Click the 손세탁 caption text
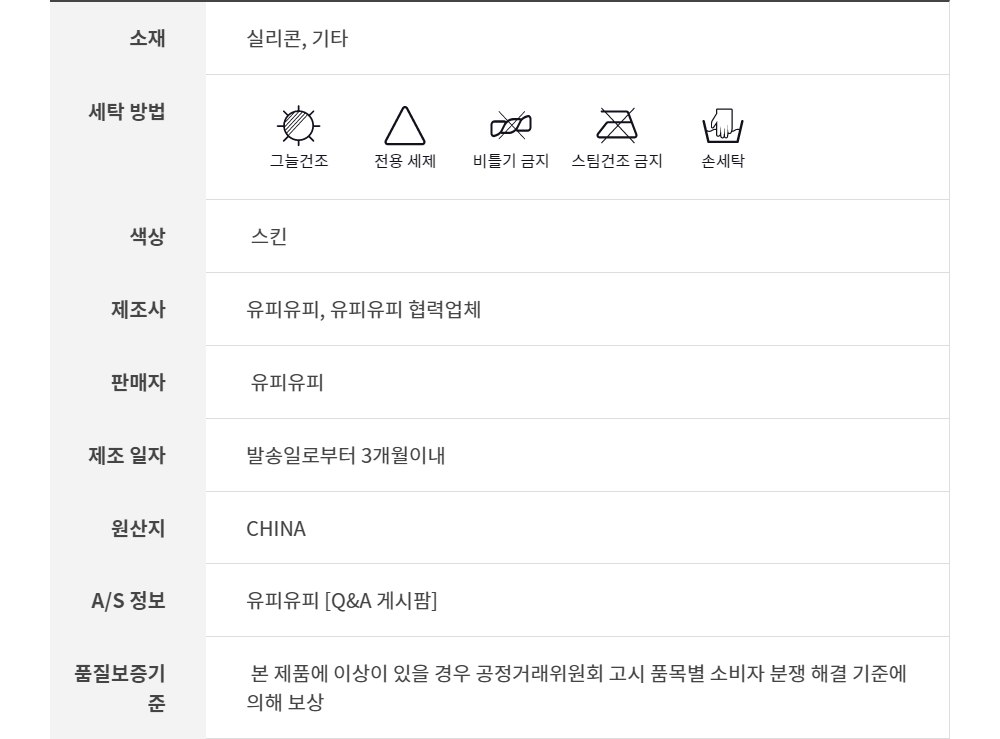The image size is (1000, 739). click(723, 161)
